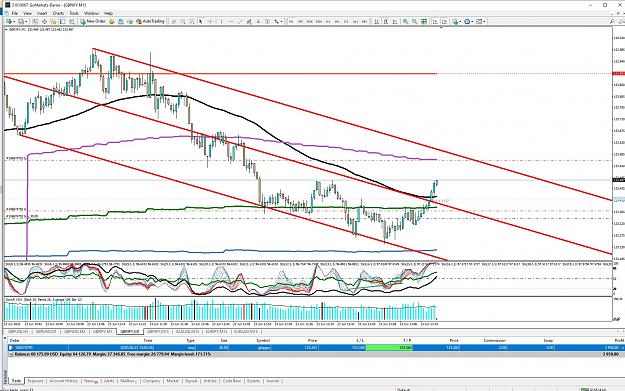
Task: Click the New Order button
Action: 93,22
